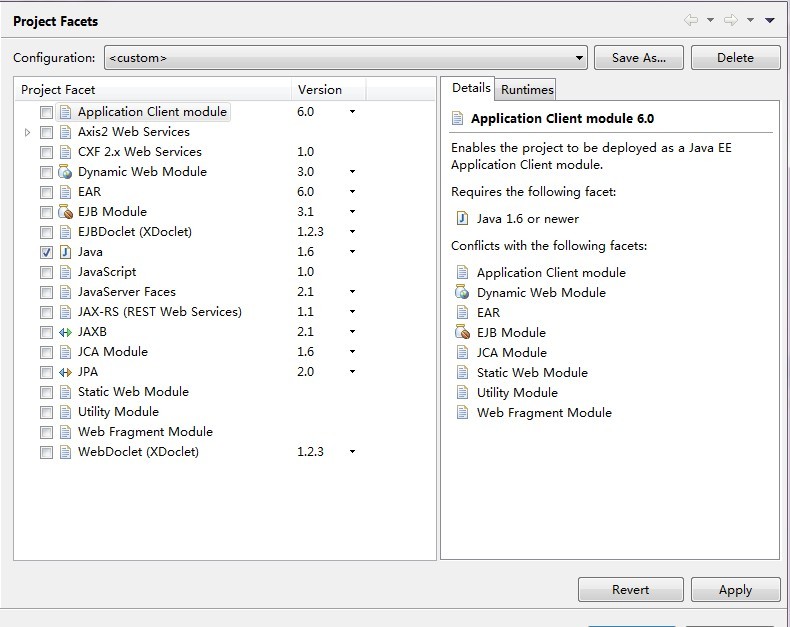This screenshot has height=627, width=790.
Task: Open the EAR version dropdown arrow
Action: (352, 192)
